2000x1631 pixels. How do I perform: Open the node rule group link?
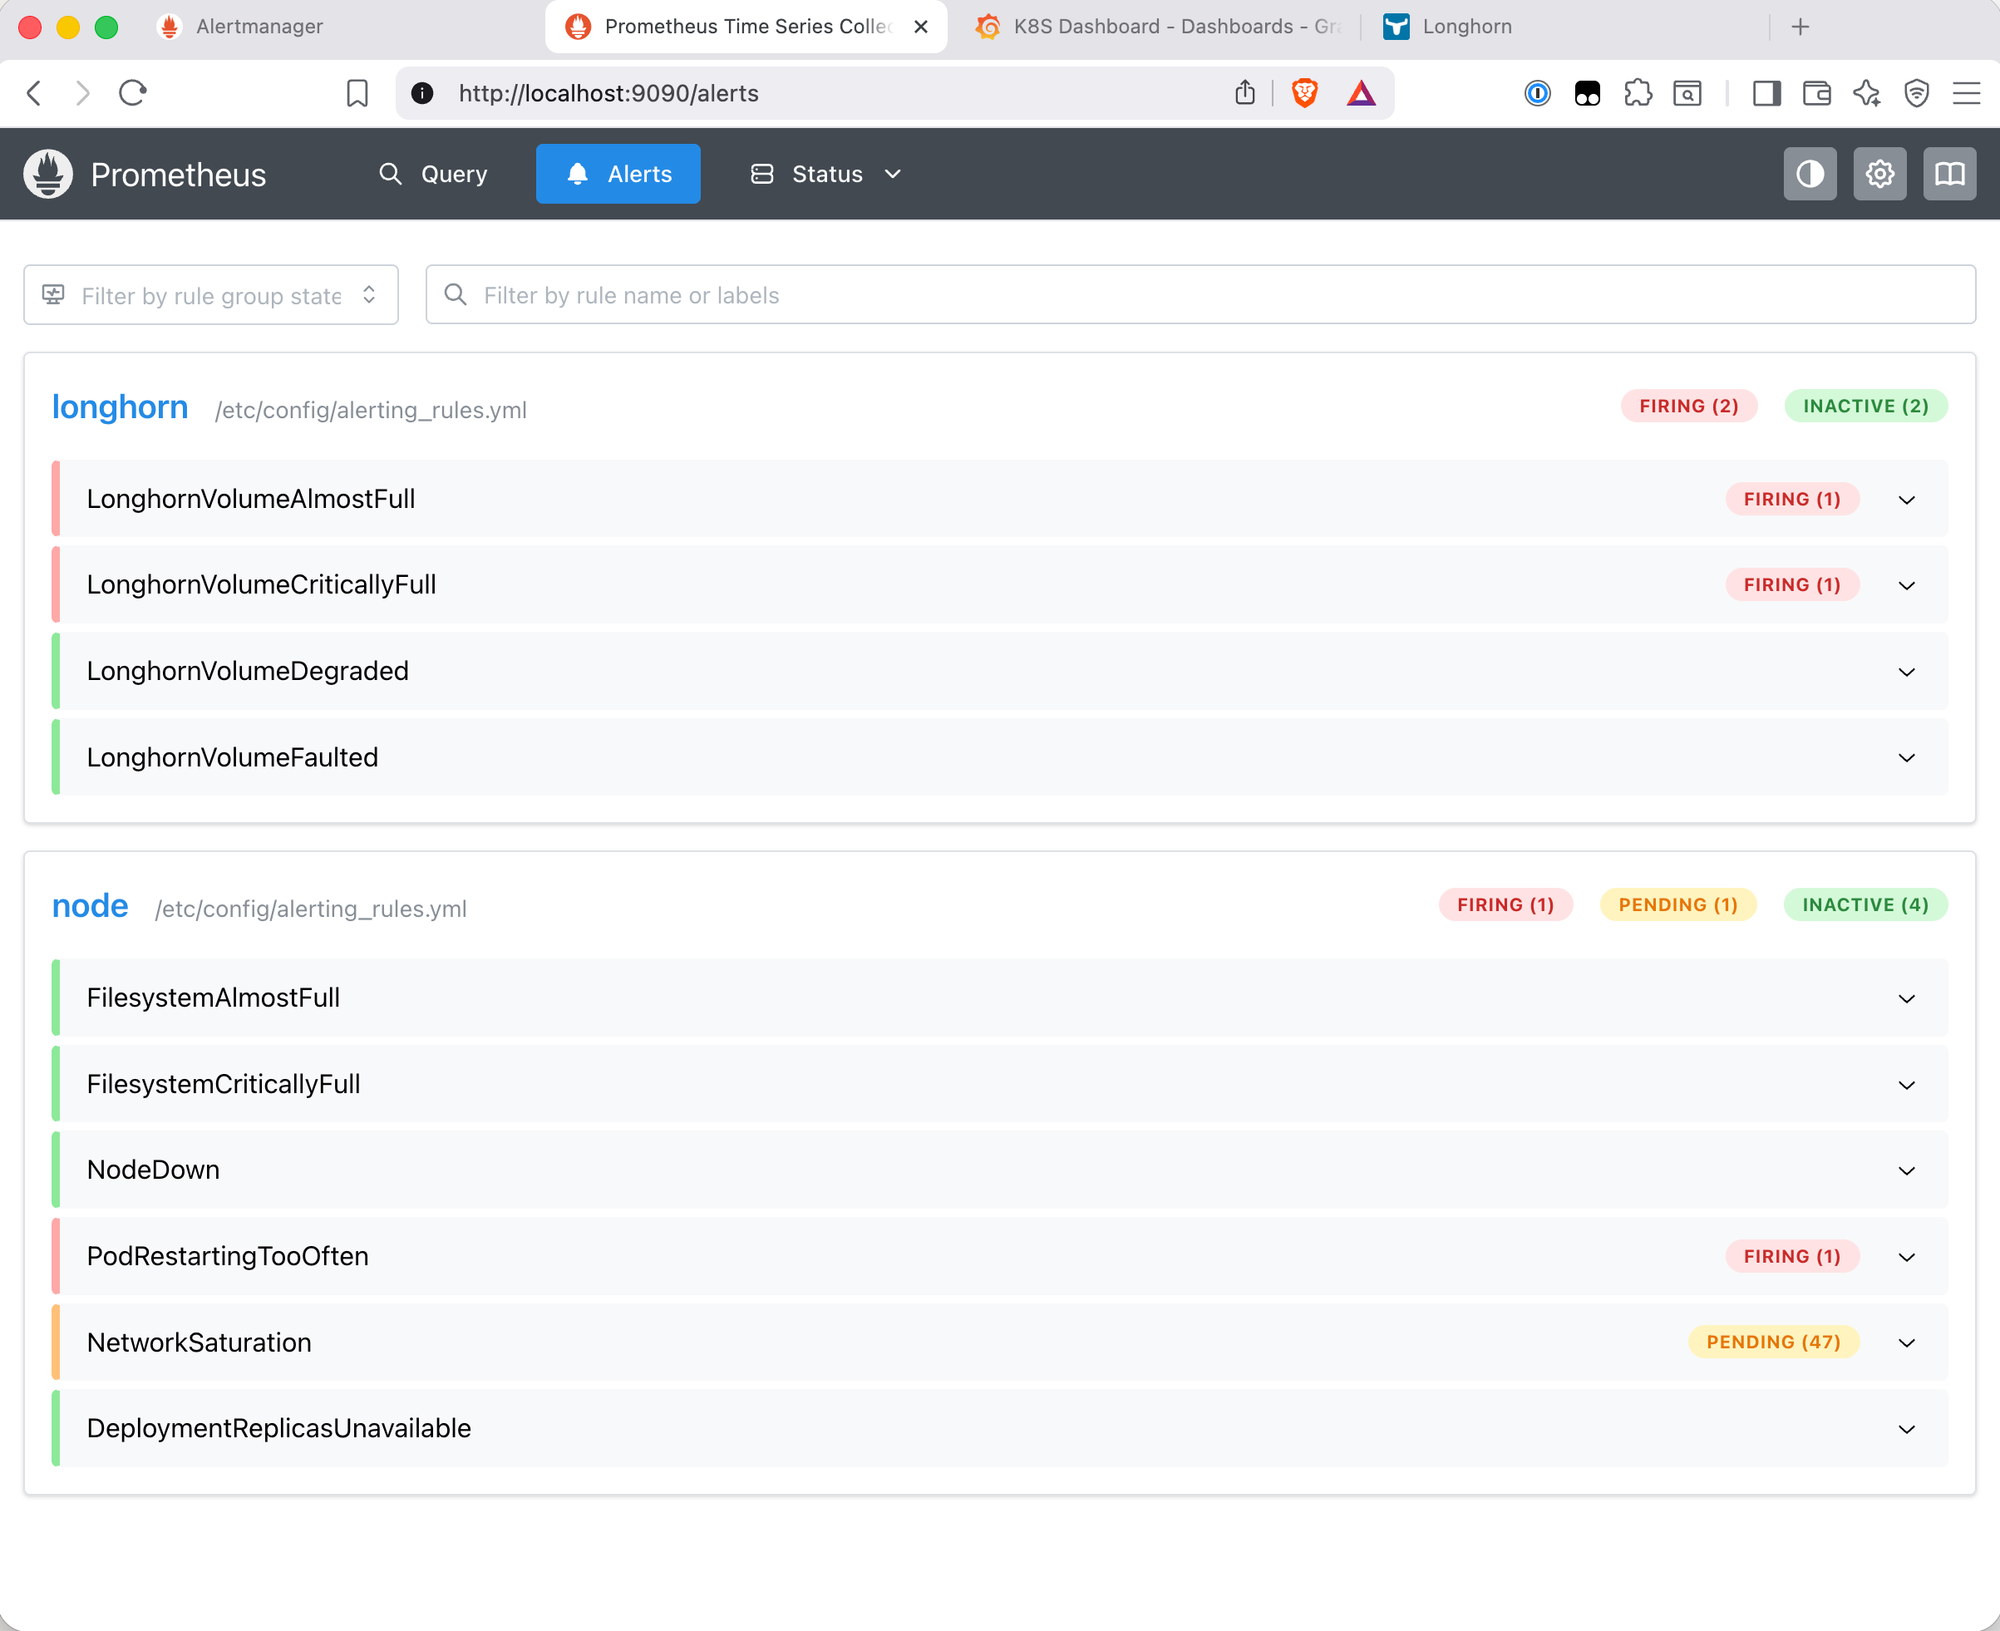click(90, 906)
